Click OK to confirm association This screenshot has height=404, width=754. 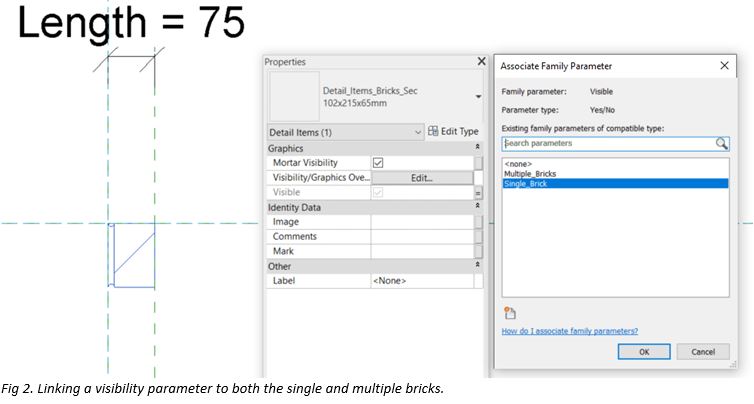coord(643,352)
